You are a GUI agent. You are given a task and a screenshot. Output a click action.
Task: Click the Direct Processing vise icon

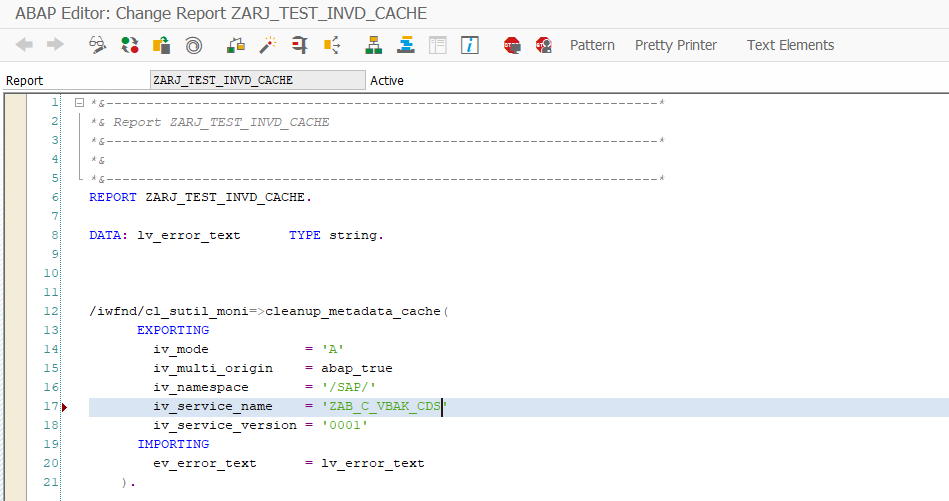click(x=300, y=45)
